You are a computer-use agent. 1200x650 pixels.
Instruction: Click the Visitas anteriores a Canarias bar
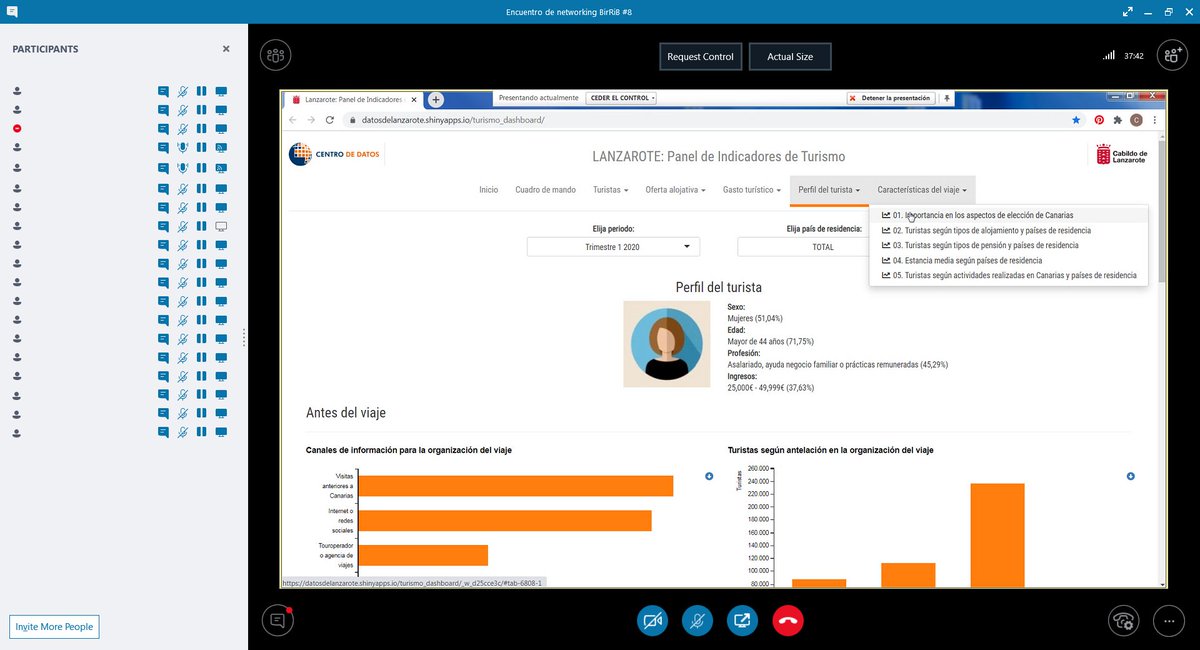click(x=515, y=486)
